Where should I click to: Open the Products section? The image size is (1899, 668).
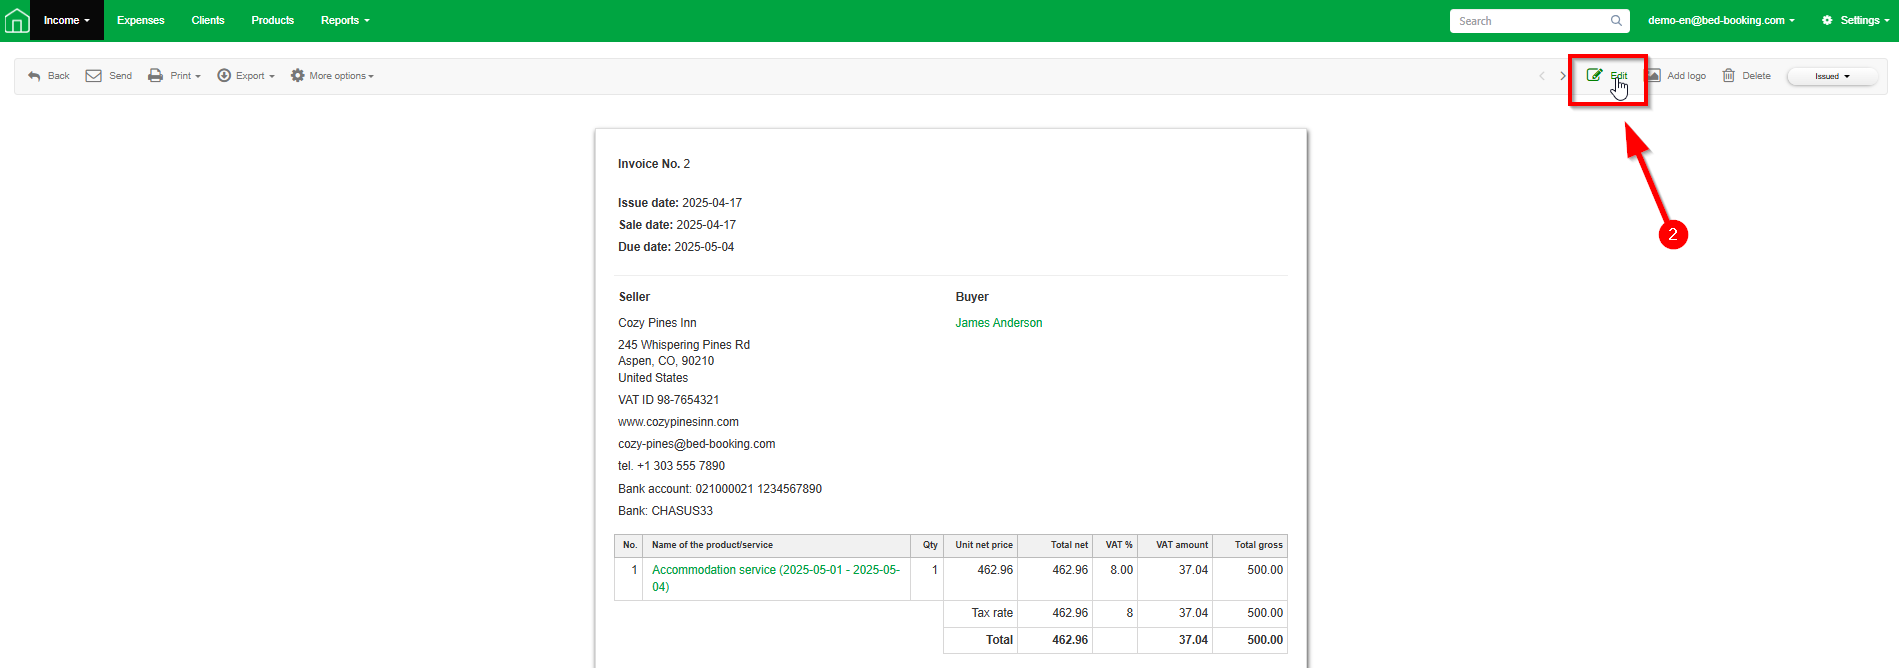tap(272, 20)
